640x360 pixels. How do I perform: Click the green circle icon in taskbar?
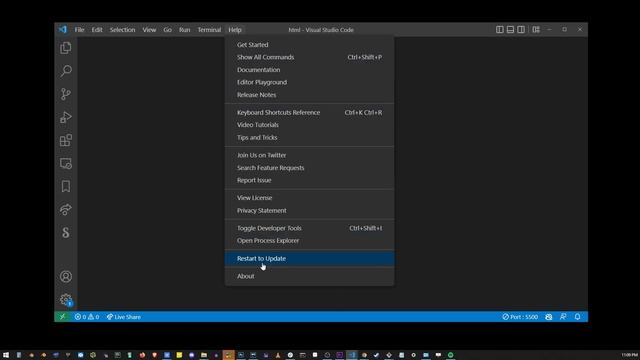(451, 355)
